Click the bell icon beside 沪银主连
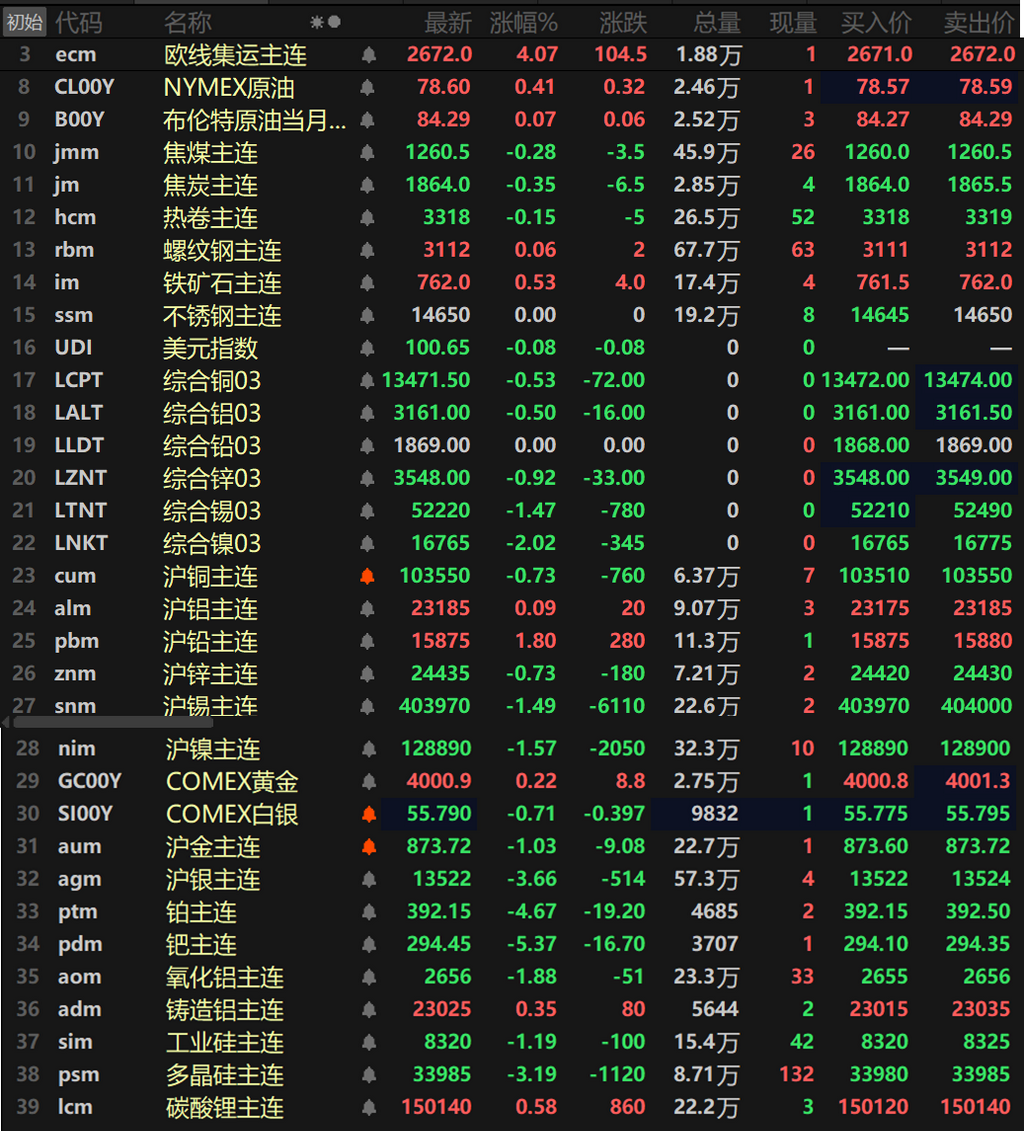The width and height of the screenshot is (1024, 1131). point(368,879)
